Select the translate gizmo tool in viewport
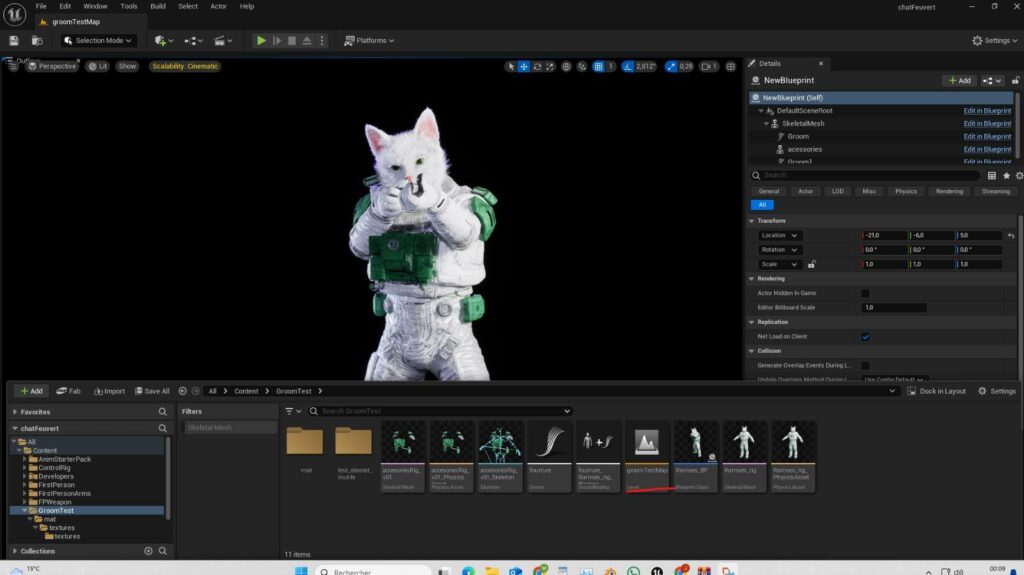 524,66
